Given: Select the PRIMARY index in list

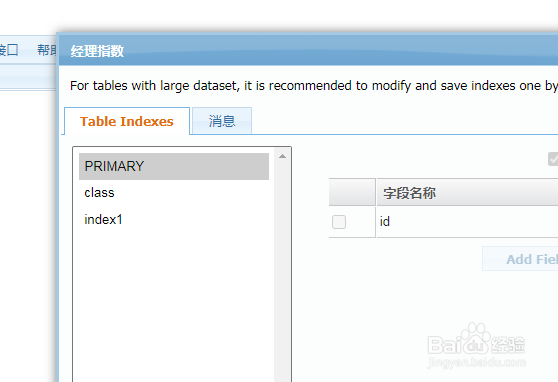Looking at the screenshot, I should pos(174,166).
